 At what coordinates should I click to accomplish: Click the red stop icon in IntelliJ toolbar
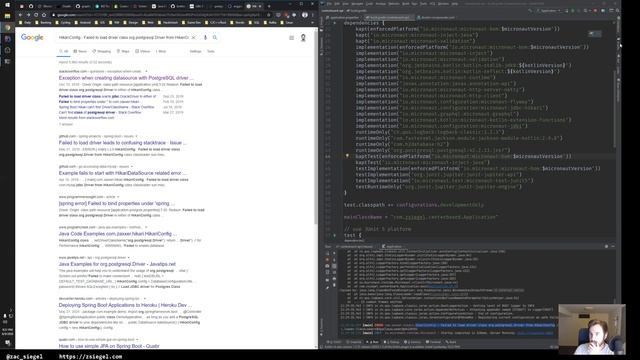pyautogui.click(x=595, y=11)
